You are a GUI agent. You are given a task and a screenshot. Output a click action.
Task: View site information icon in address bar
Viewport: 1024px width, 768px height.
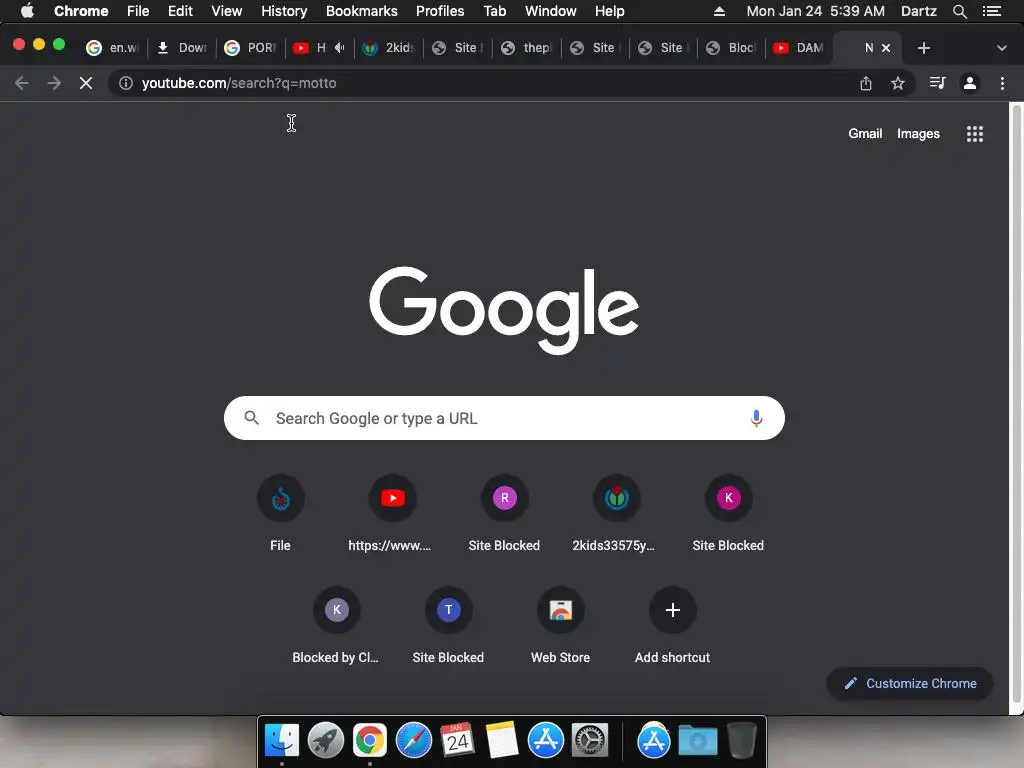(x=125, y=83)
